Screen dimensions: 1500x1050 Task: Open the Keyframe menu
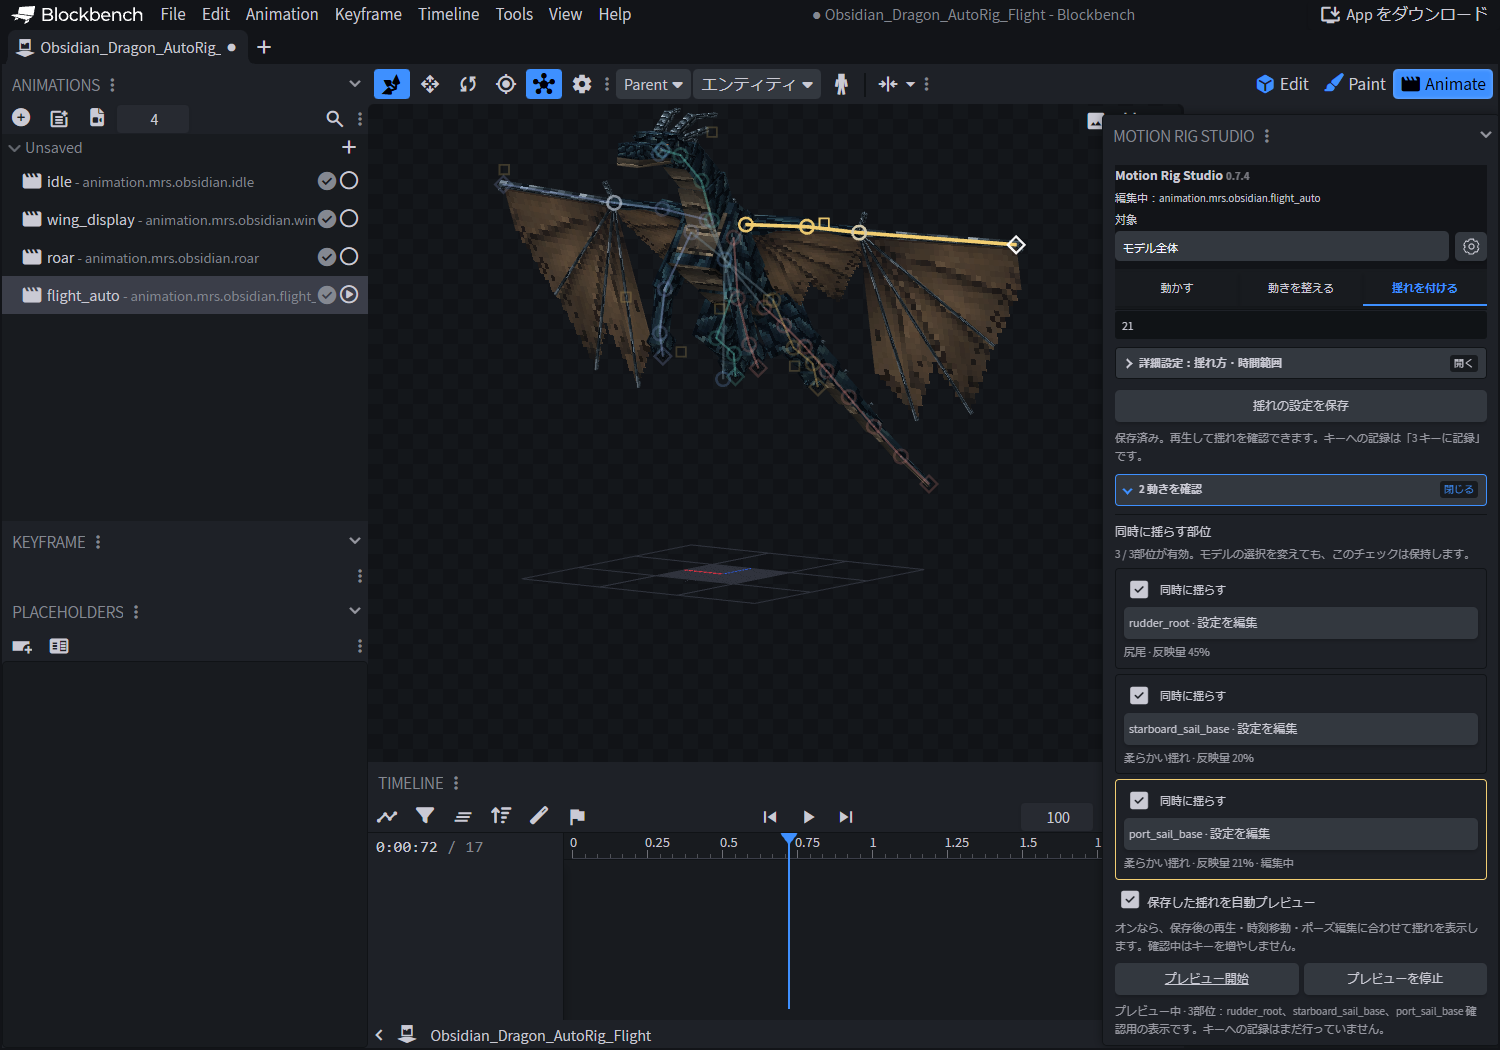point(368,14)
